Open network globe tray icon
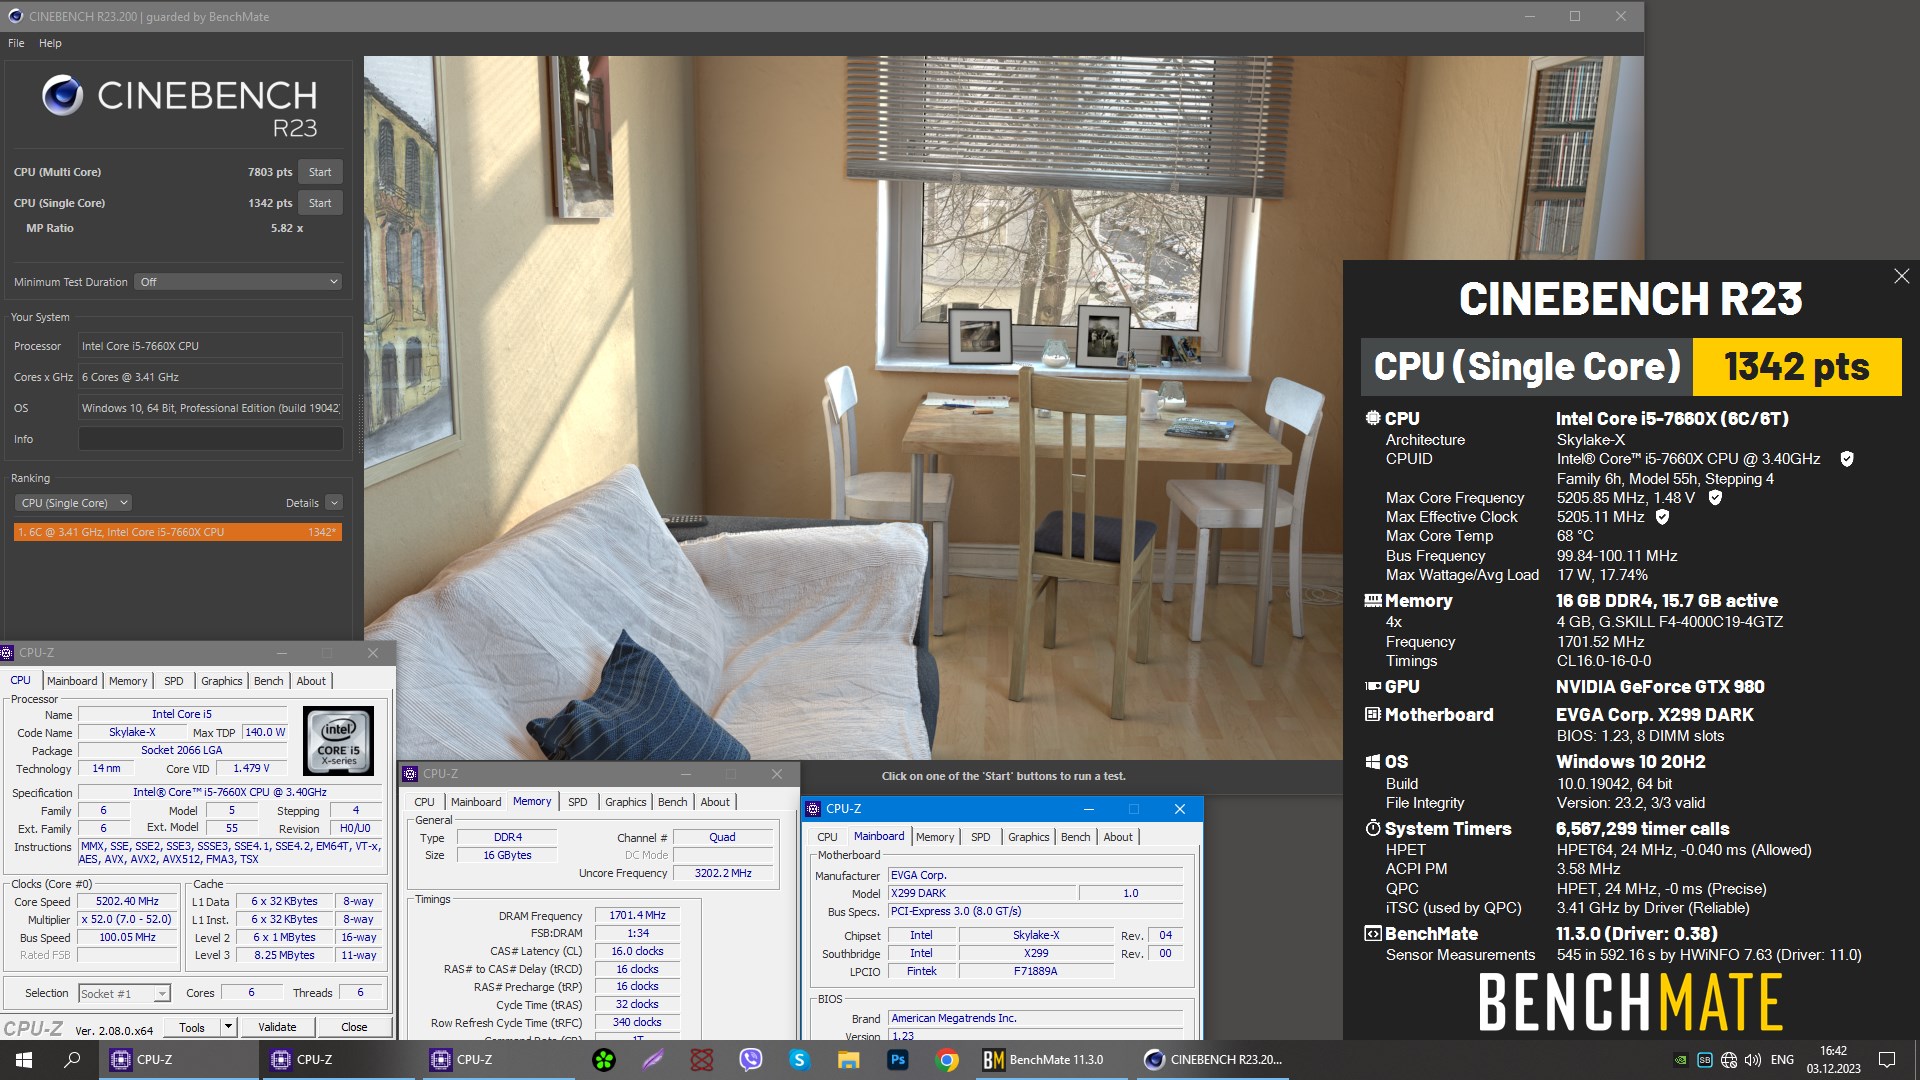This screenshot has height=1080, width=1920. point(1729,1060)
